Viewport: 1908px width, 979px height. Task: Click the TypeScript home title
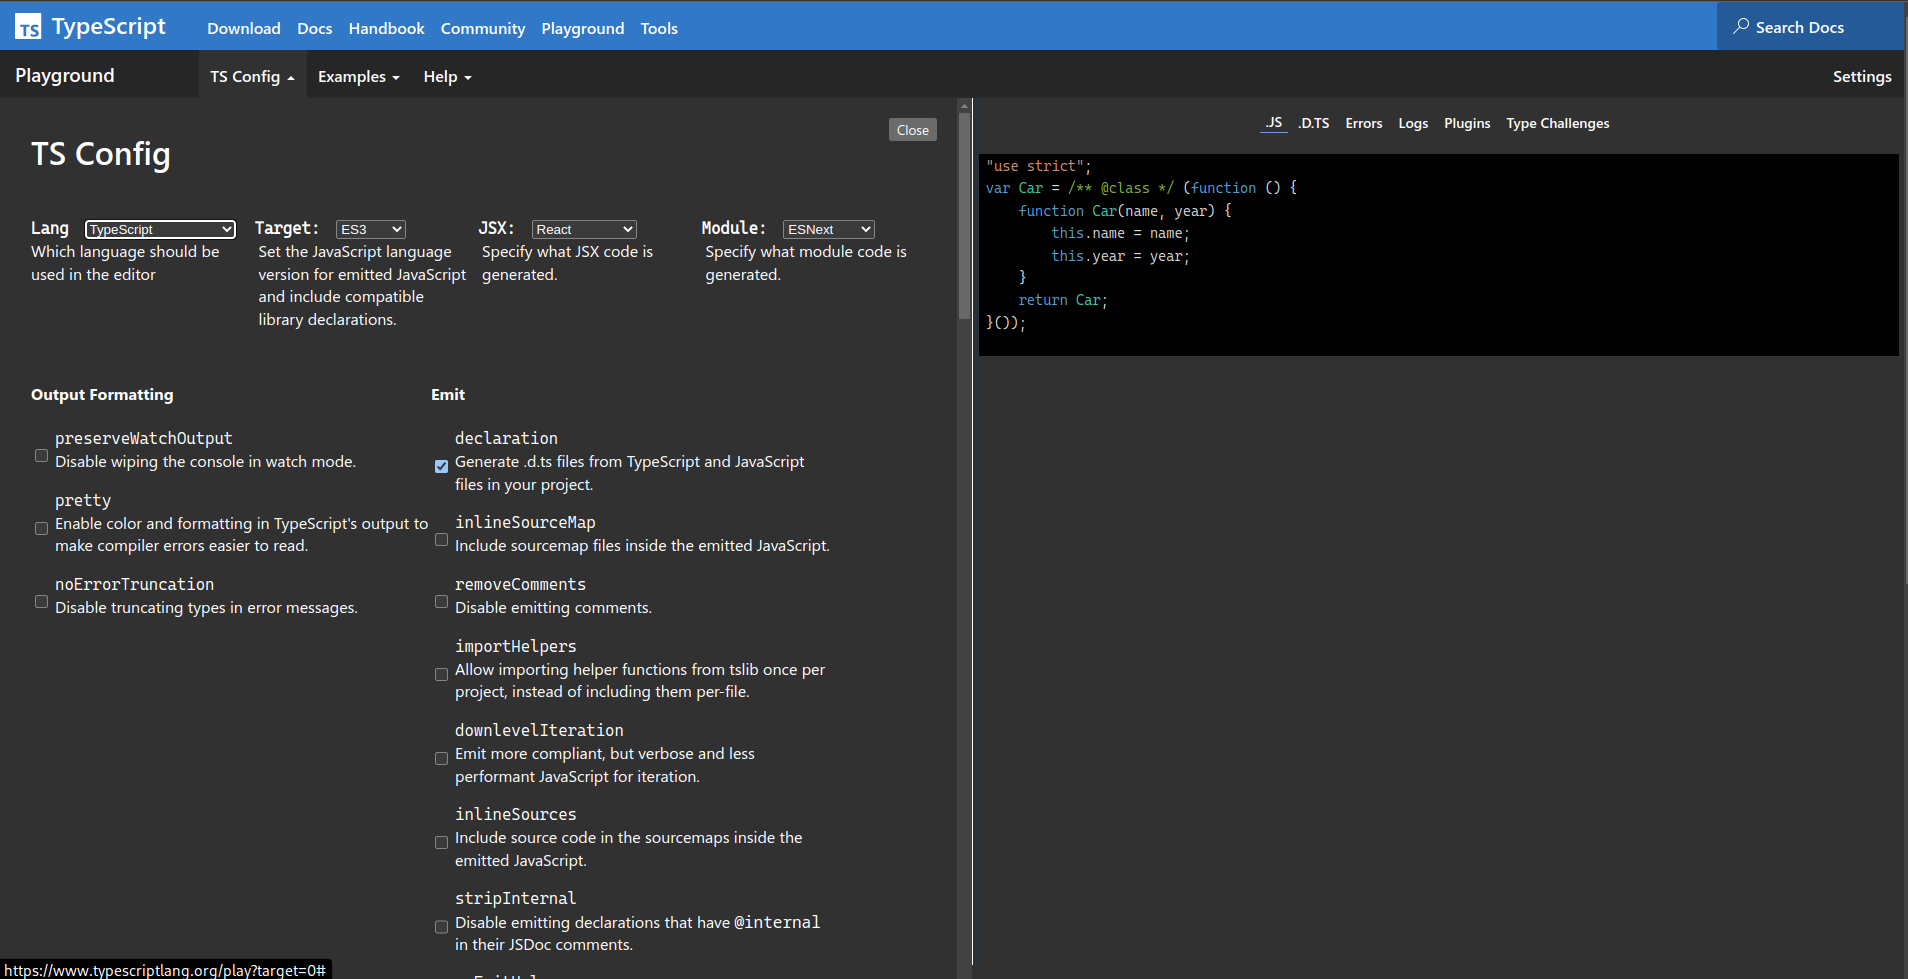(109, 27)
